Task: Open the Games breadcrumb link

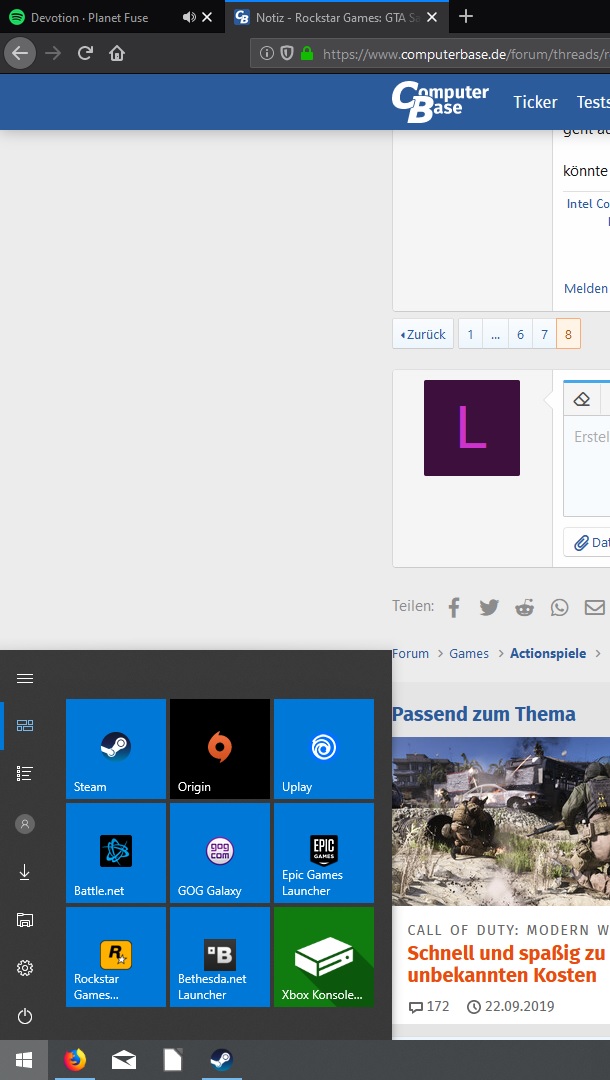Action: [x=469, y=653]
